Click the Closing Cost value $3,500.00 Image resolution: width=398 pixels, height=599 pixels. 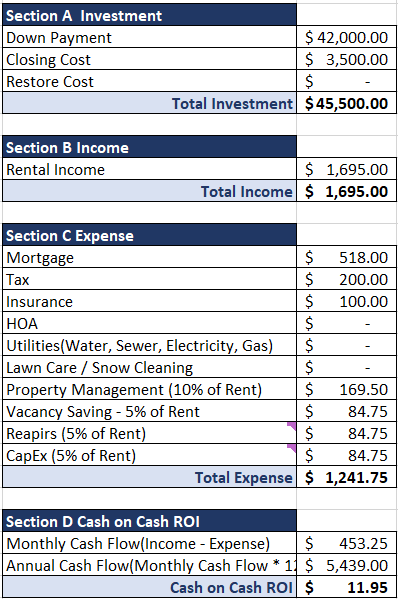pyautogui.click(x=346, y=59)
